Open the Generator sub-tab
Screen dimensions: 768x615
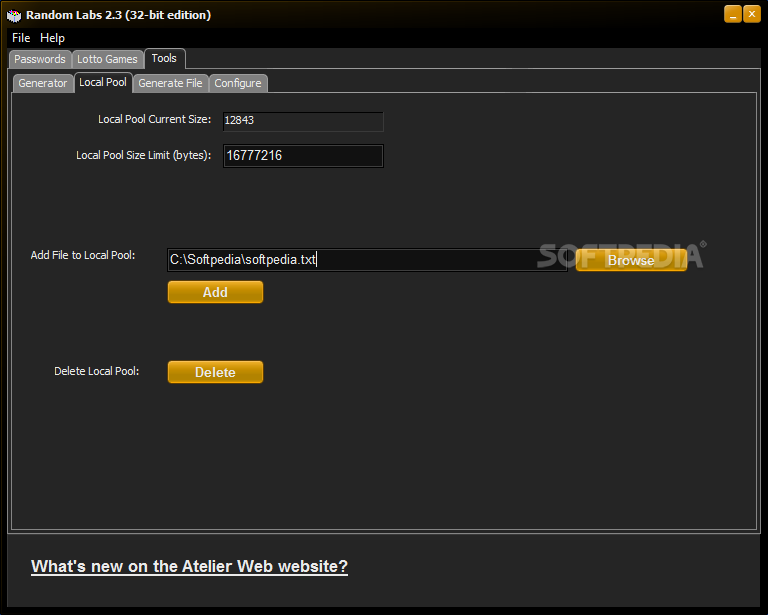43,83
